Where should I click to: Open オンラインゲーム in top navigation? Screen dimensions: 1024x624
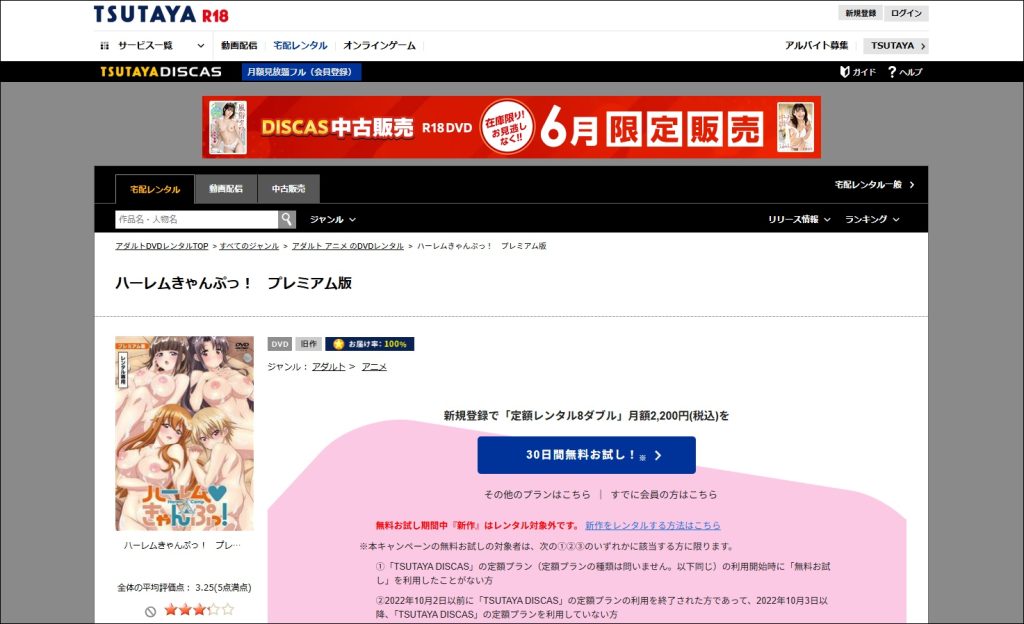click(x=378, y=46)
